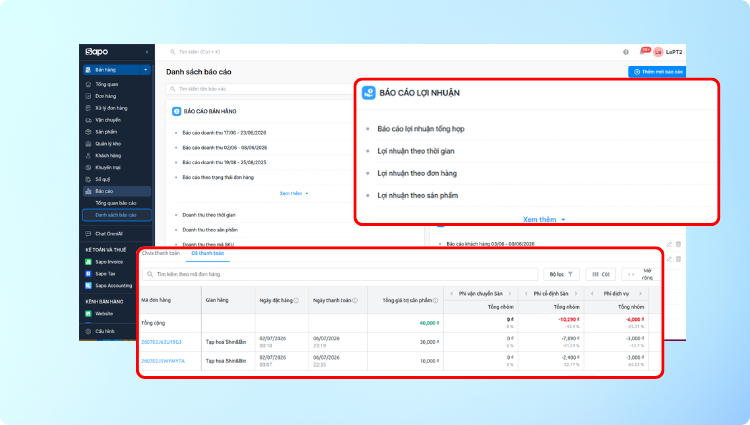Open Báo cáo theo trạng thái đơn hàng

coord(218,177)
